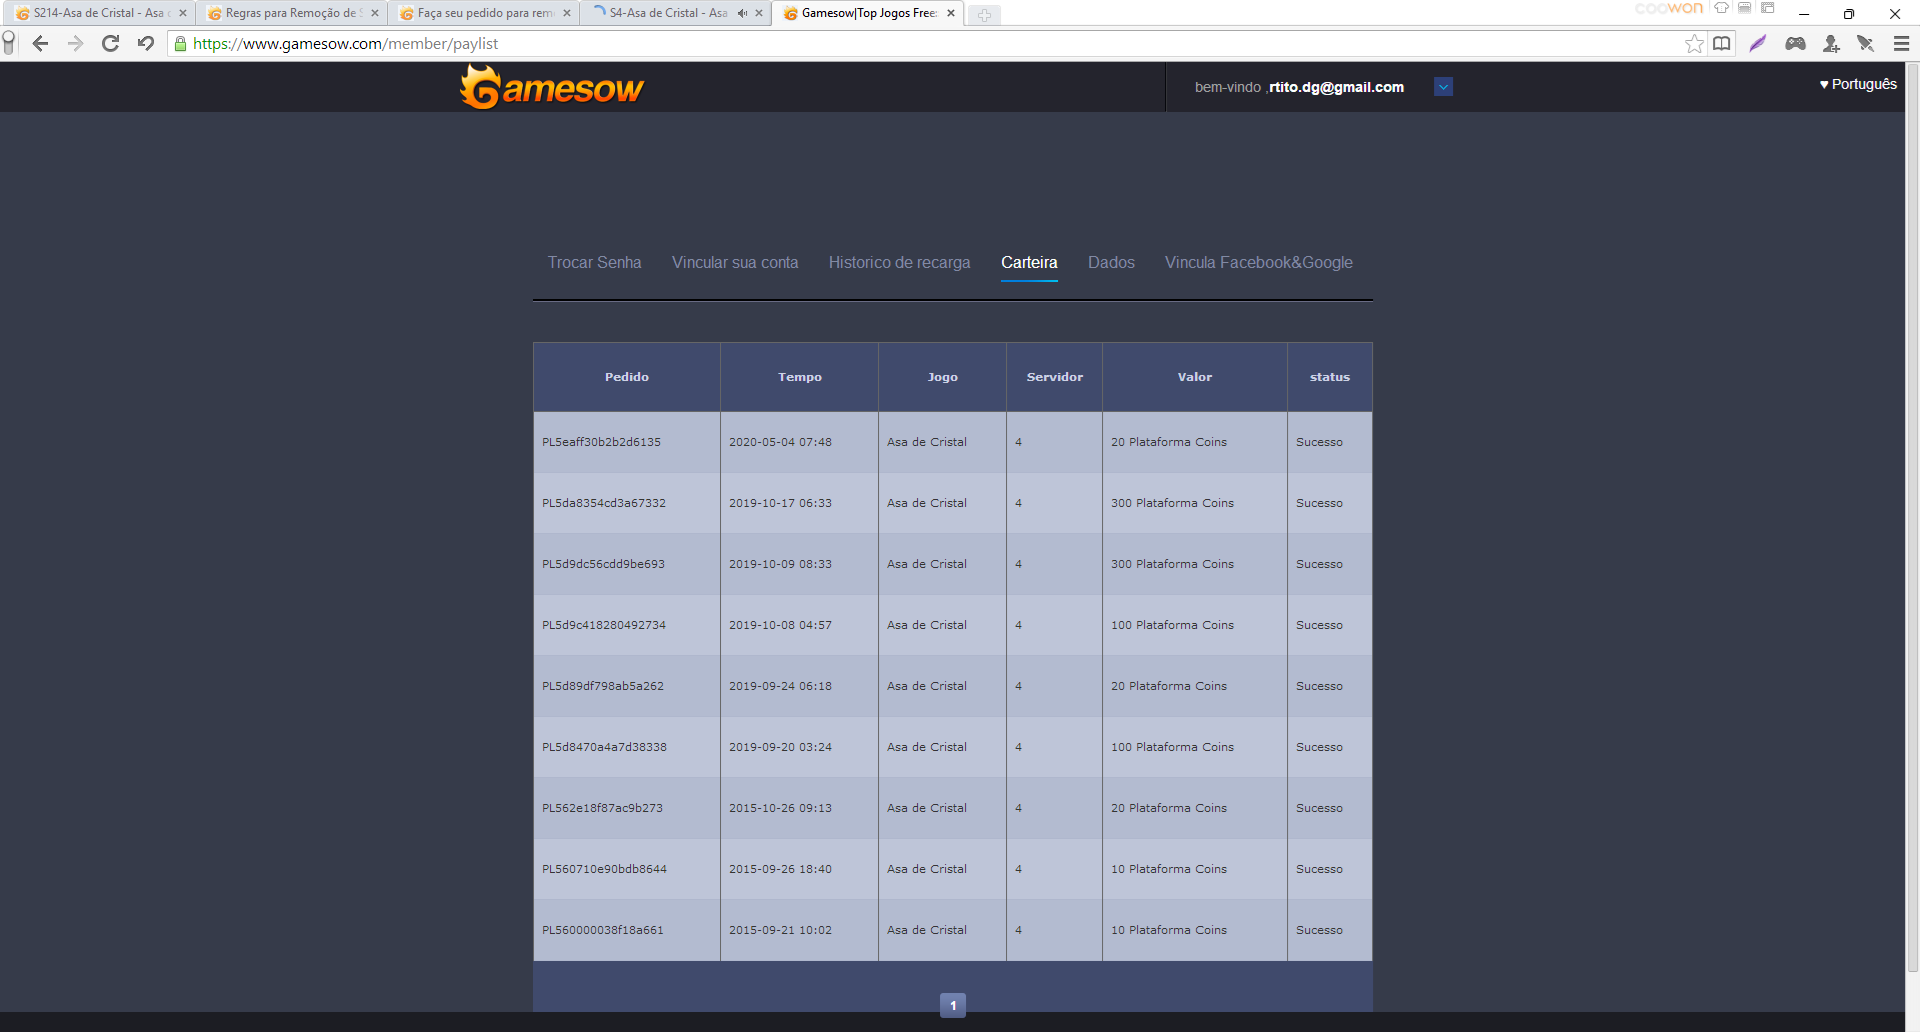Open the Vincular sua conta section
Viewport: 1920px width, 1032px height.
coord(735,262)
